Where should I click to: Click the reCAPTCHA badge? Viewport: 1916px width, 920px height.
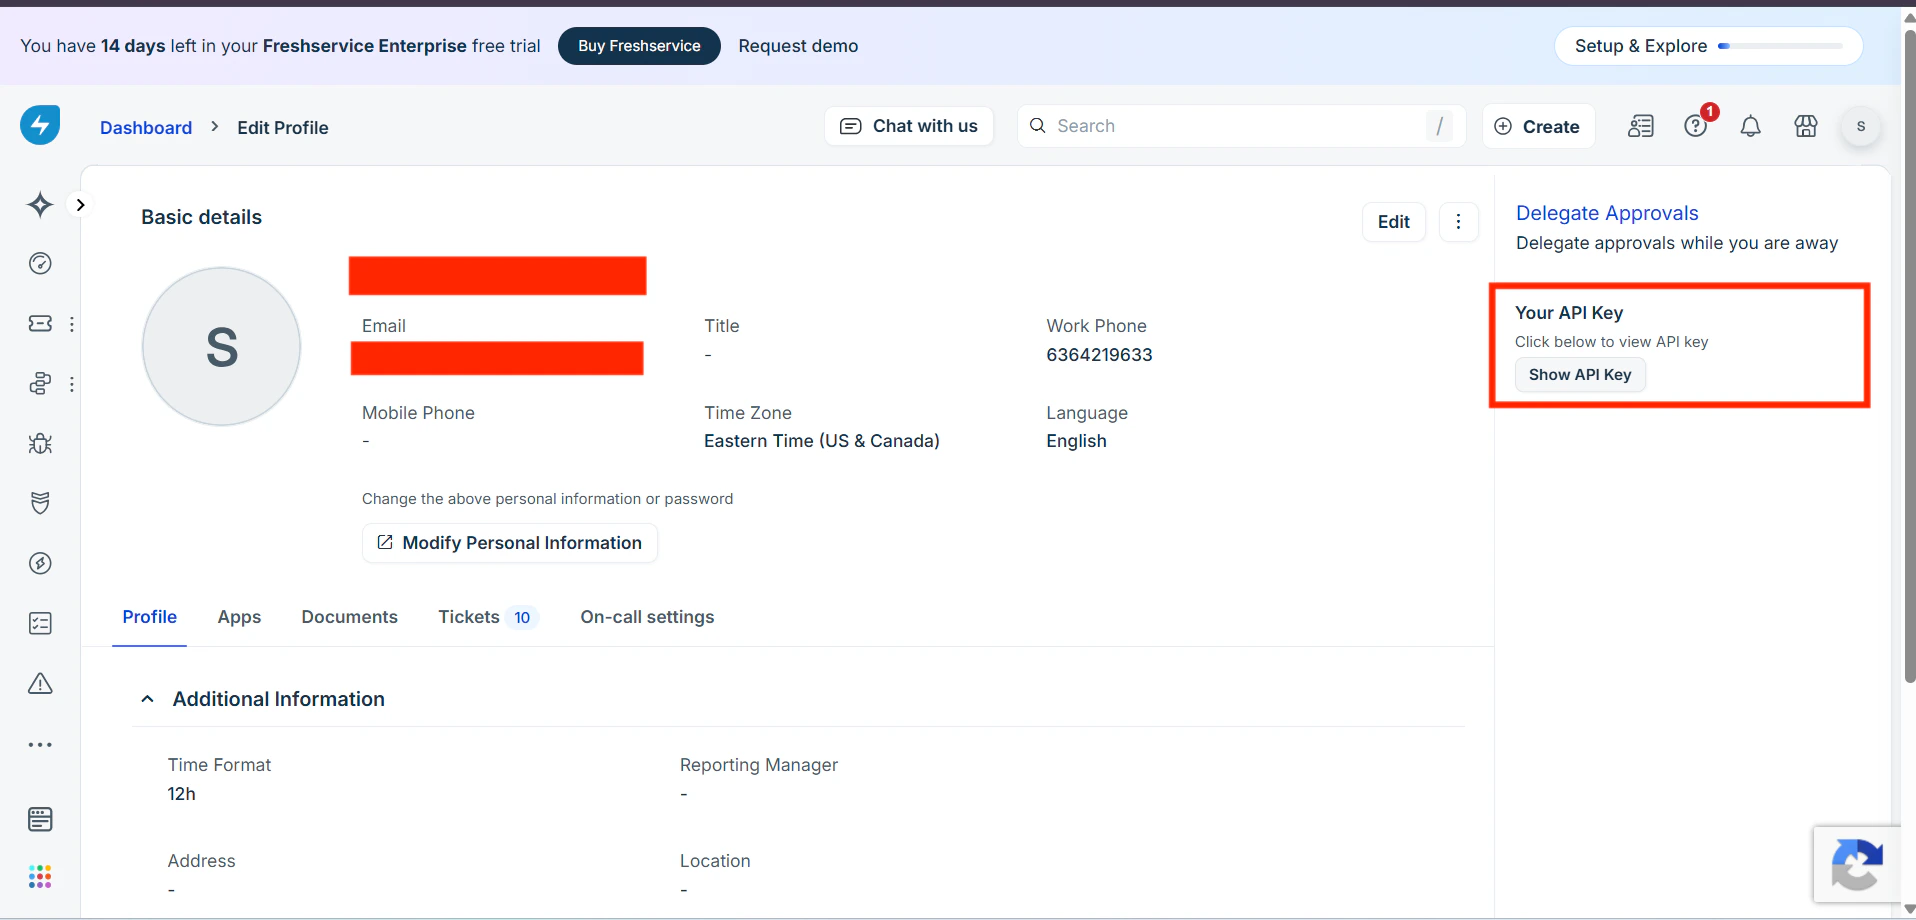click(x=1856, y=865)
